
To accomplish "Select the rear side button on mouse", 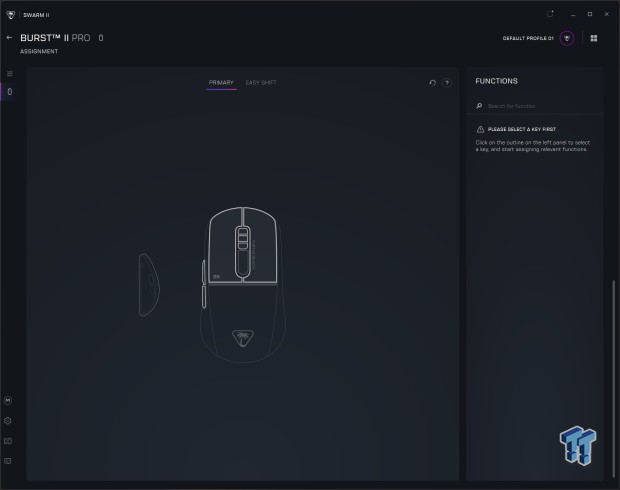I will pos(205,297).
